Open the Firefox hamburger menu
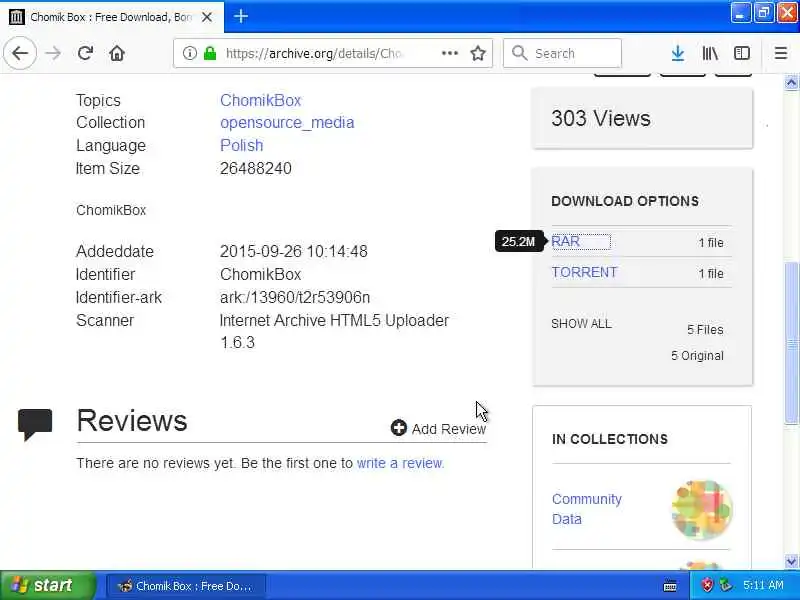The width and height of the screenshot is (800, 600). [781, 53]
